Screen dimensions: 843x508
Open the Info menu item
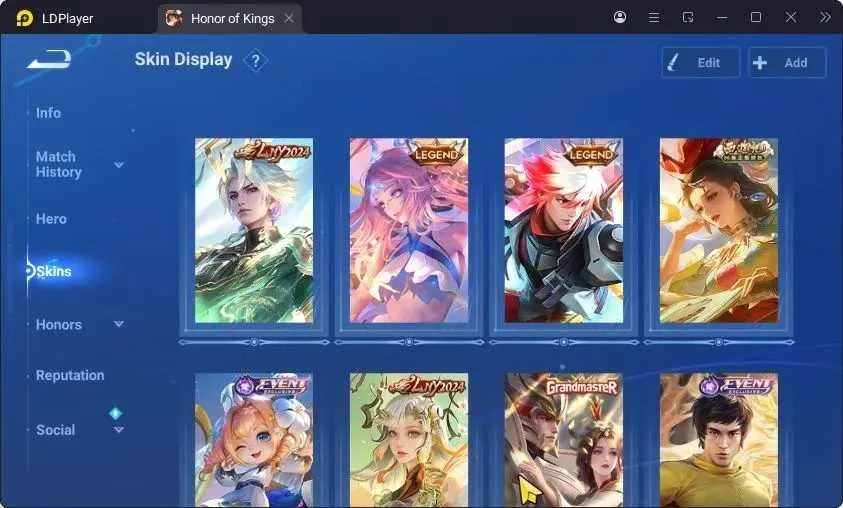[x=48, y=113]
